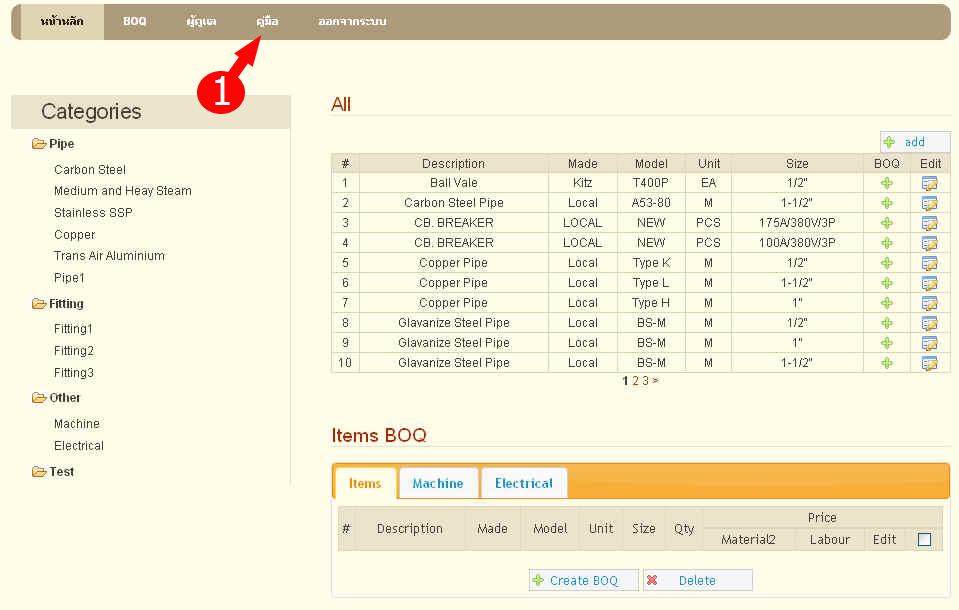
Task: Toggle the select-all checkbox in Items BOQ header
Action: (924, 540)
